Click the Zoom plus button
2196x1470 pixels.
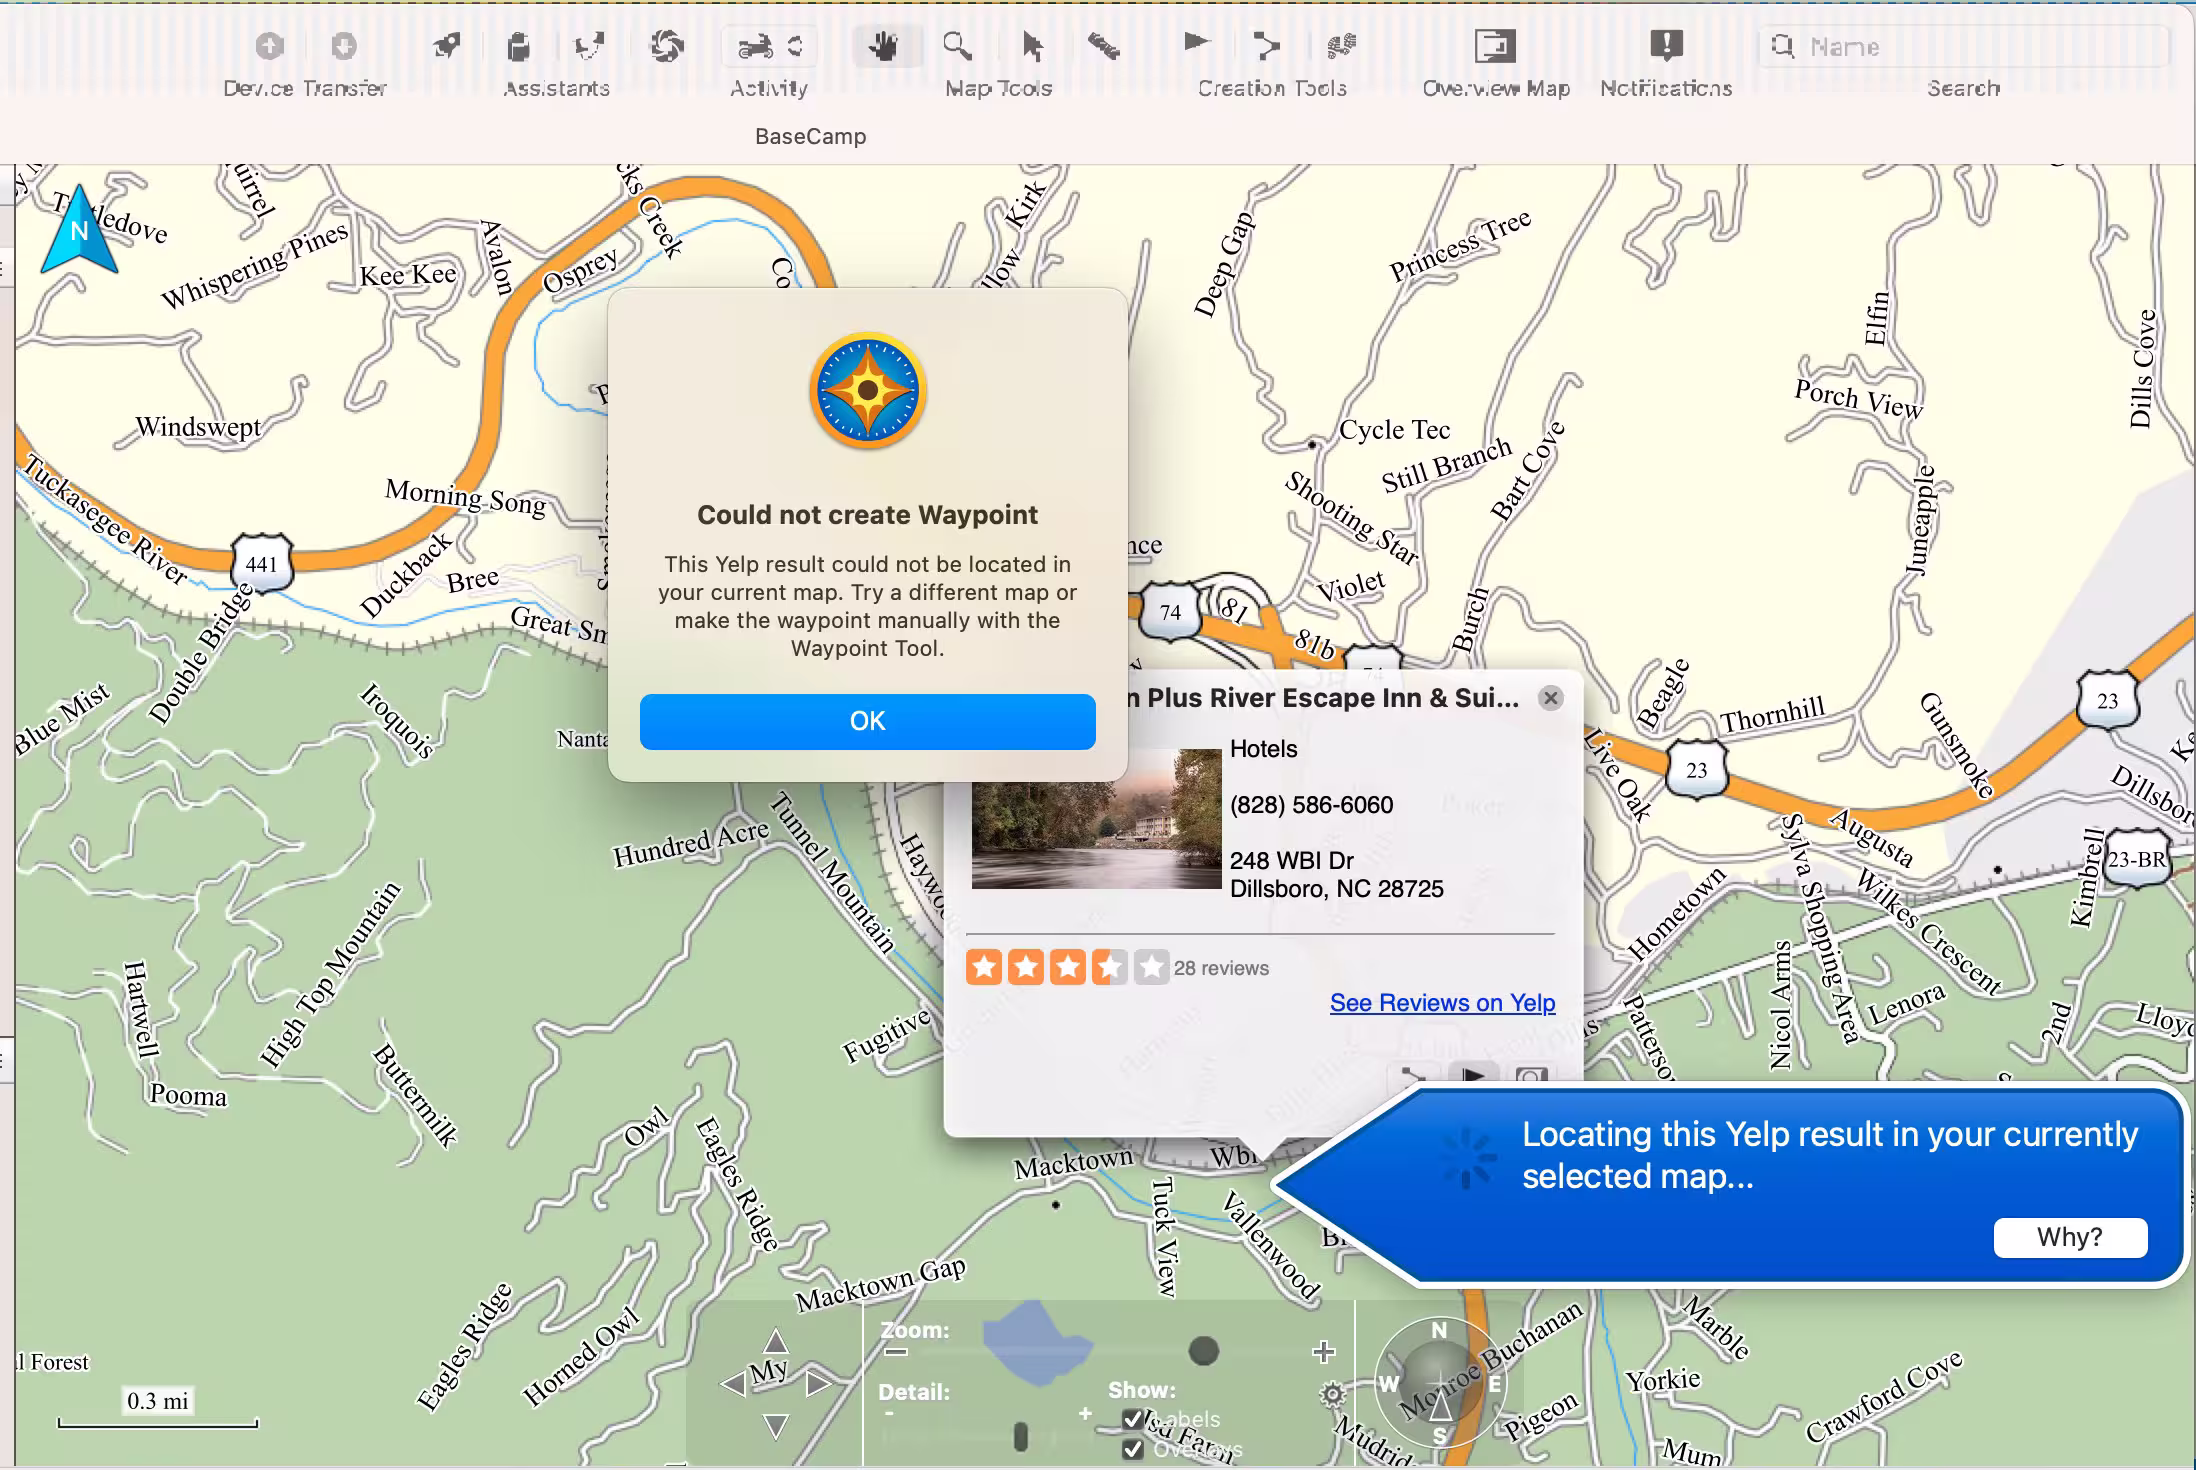point(1324,1352)
